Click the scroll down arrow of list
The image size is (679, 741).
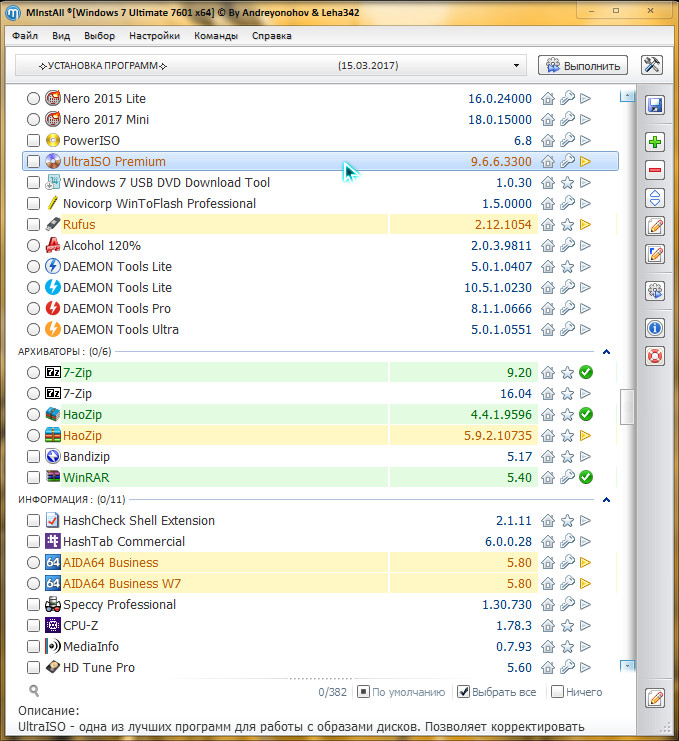pyautogui.click(x=627, y=666)
